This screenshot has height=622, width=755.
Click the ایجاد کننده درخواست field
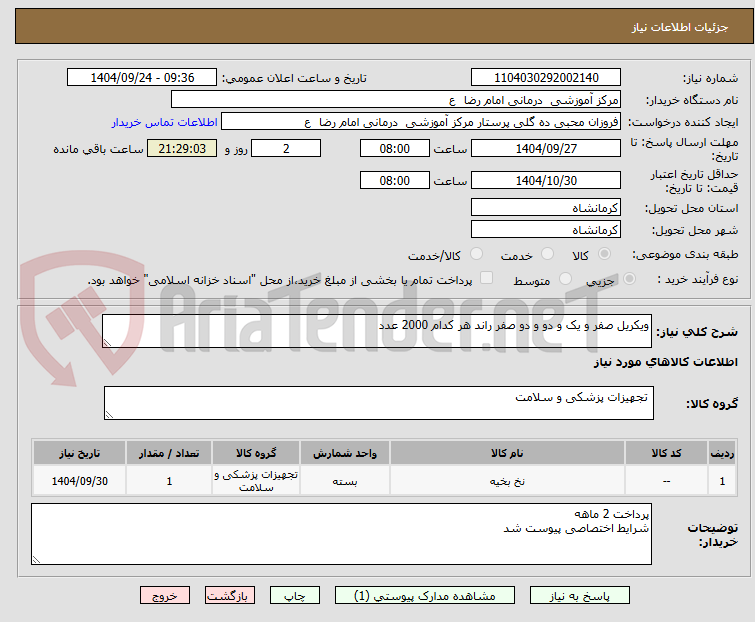pyautogui.click(x=421, y=122)
